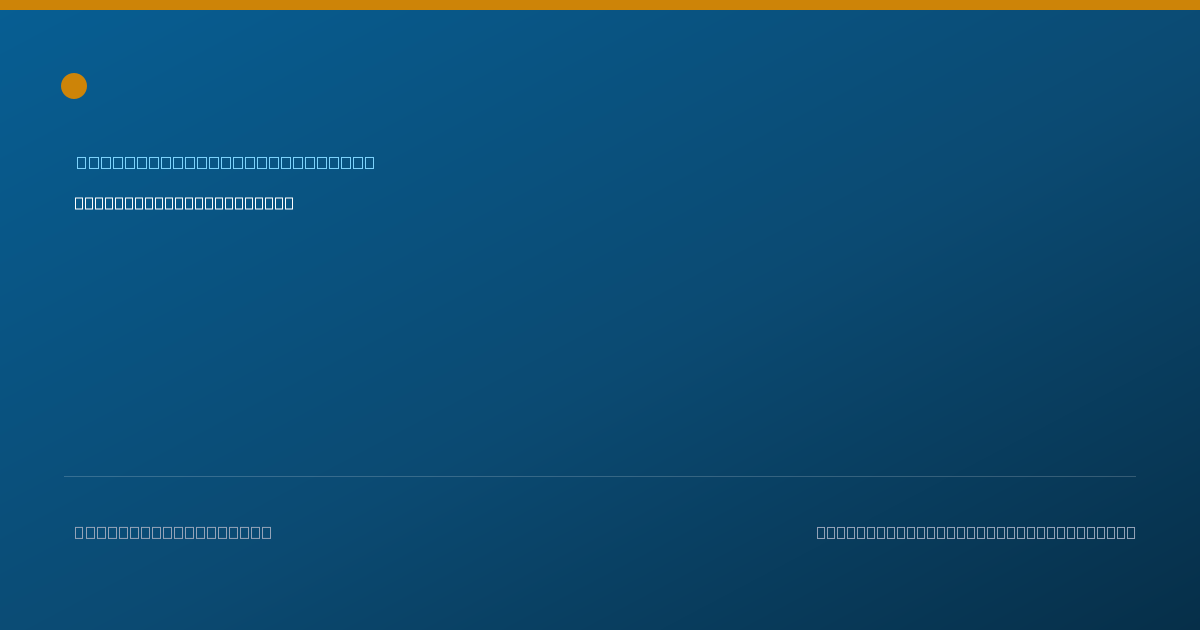
Task: Select the white text line under the subtitle
Action: [184, 203]
